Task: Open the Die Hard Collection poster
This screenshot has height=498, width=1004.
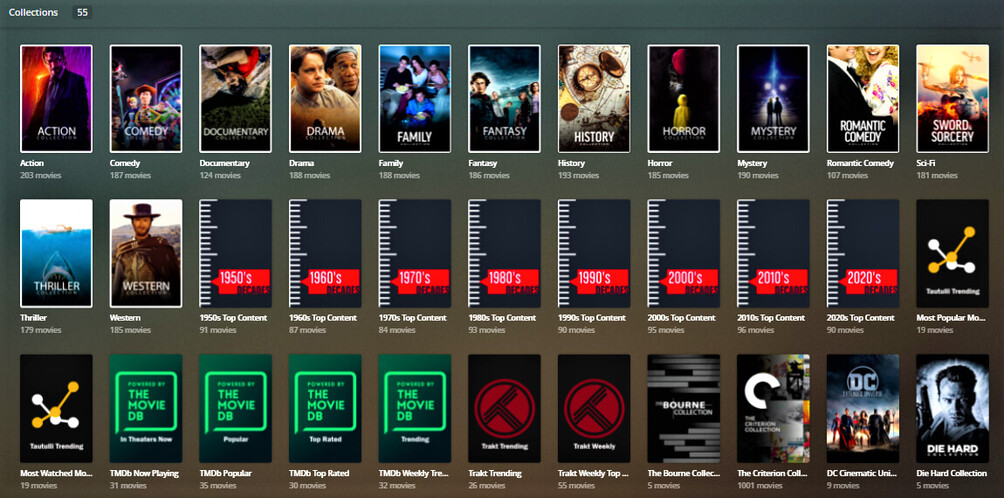Action: tap(953, 408)
